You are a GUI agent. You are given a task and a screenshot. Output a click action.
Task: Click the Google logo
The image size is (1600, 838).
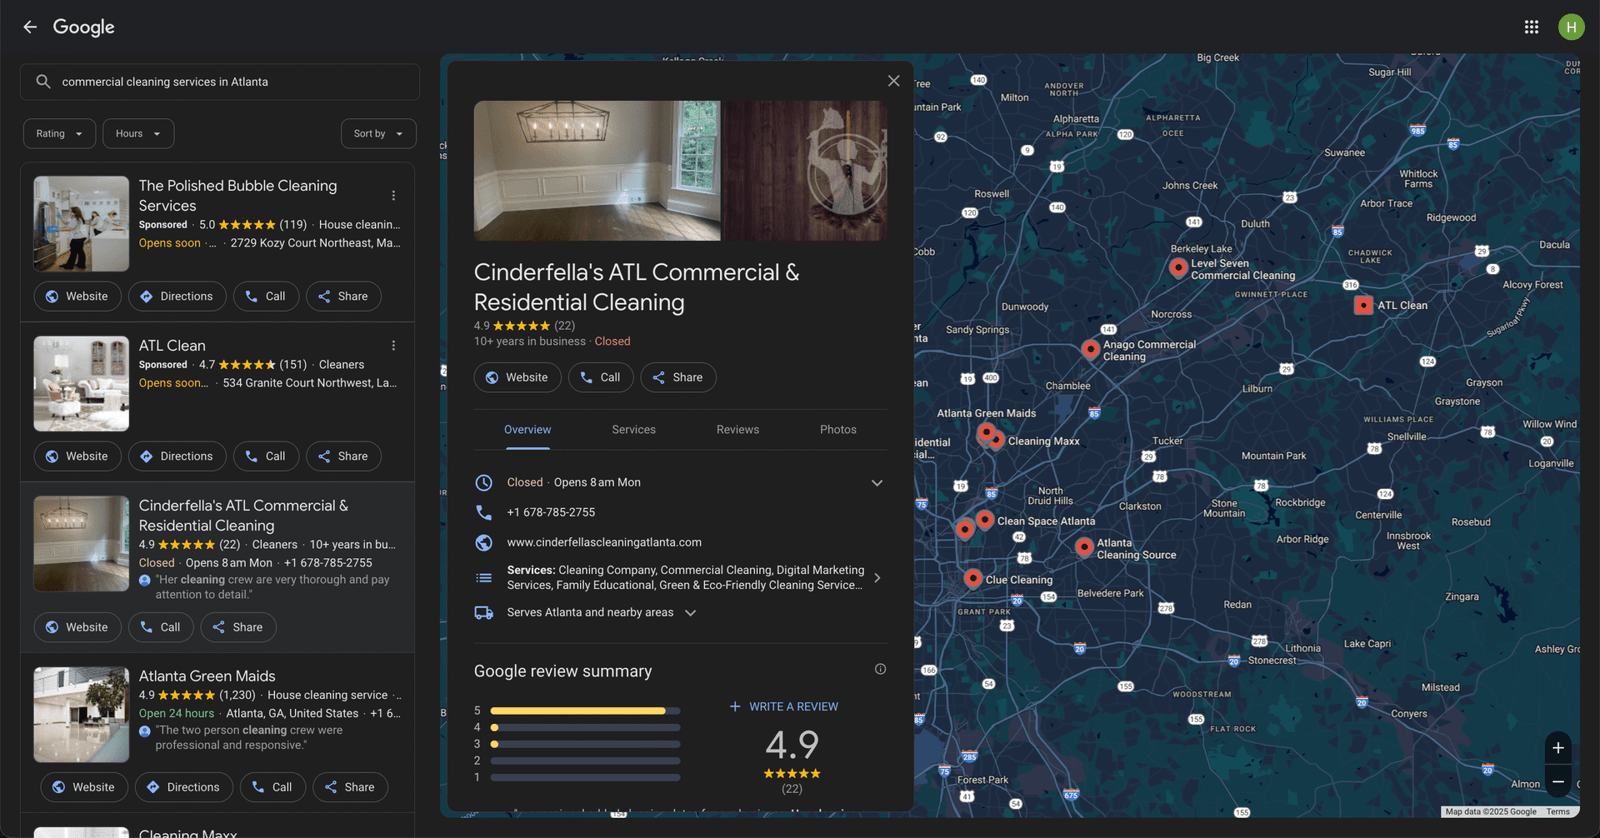click(84, 27)
